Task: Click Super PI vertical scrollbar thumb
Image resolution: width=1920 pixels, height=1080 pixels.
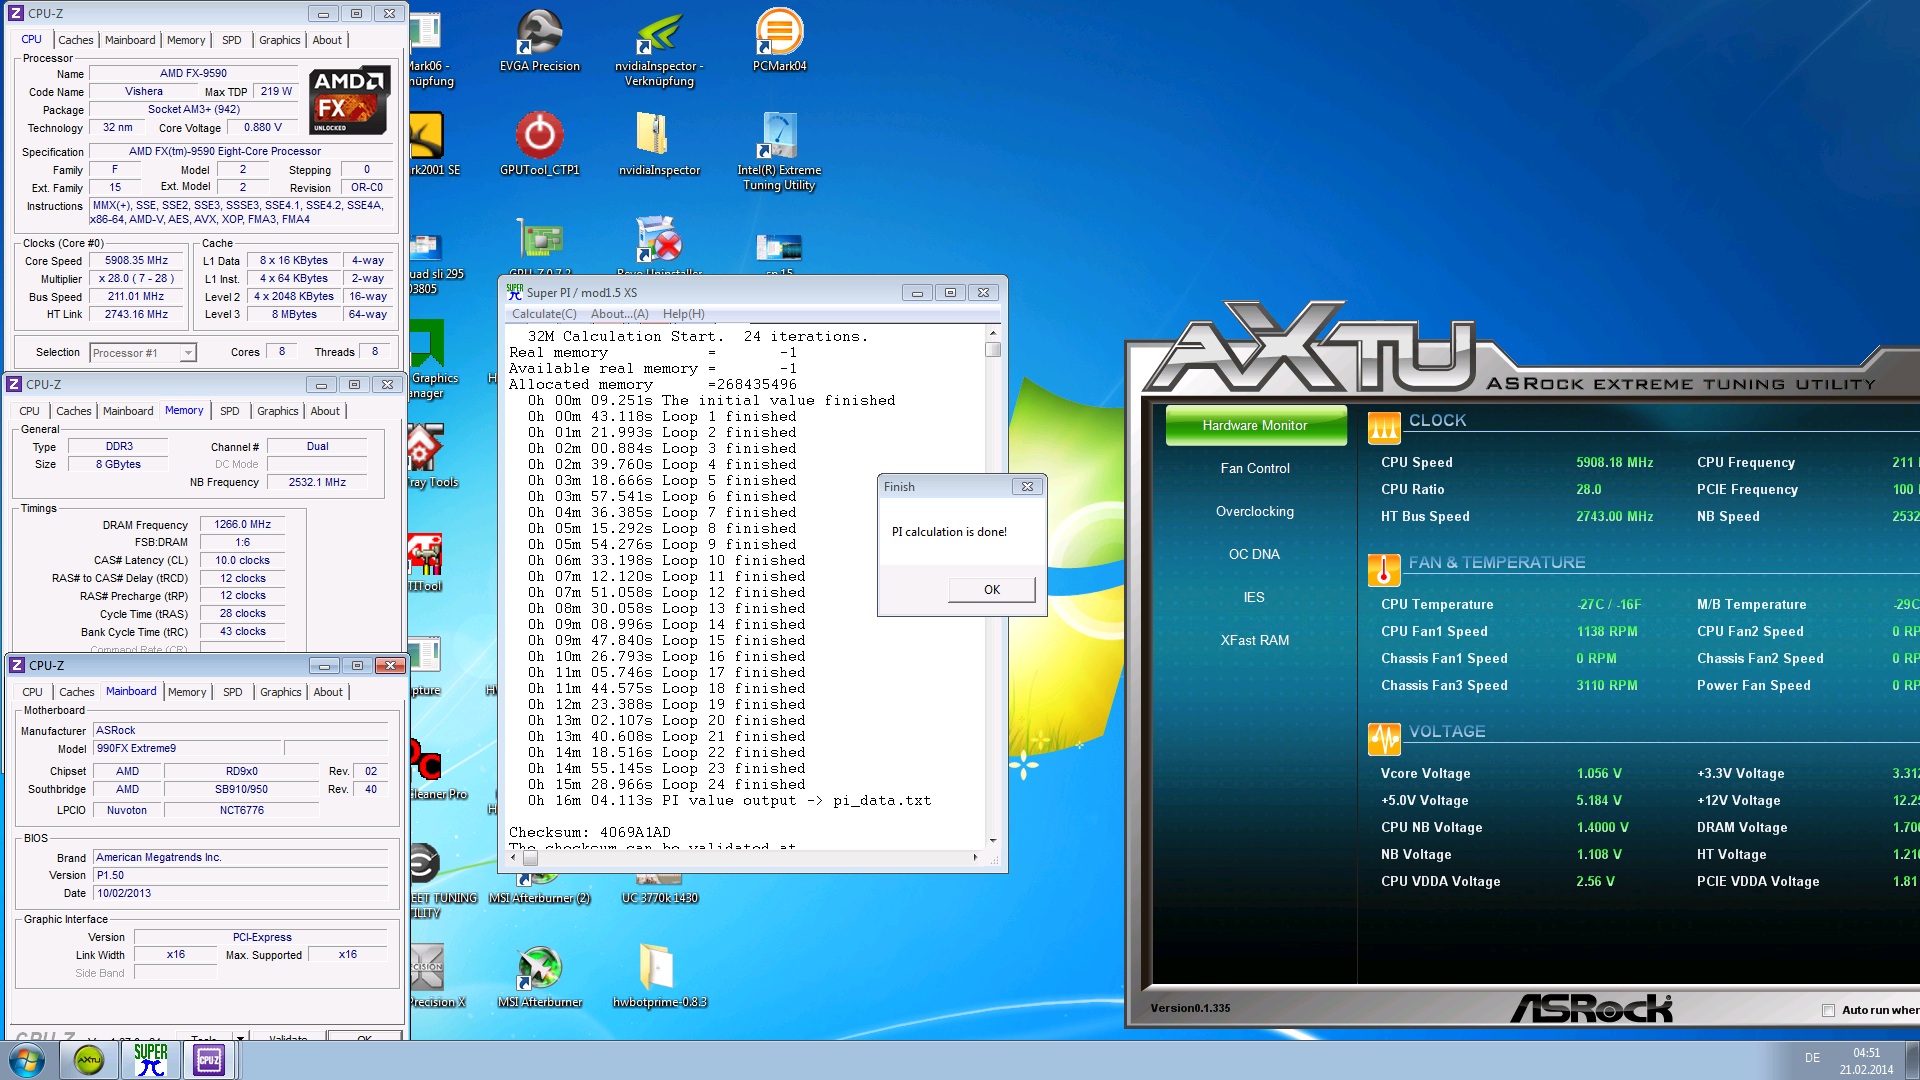Action: (992, 350)
